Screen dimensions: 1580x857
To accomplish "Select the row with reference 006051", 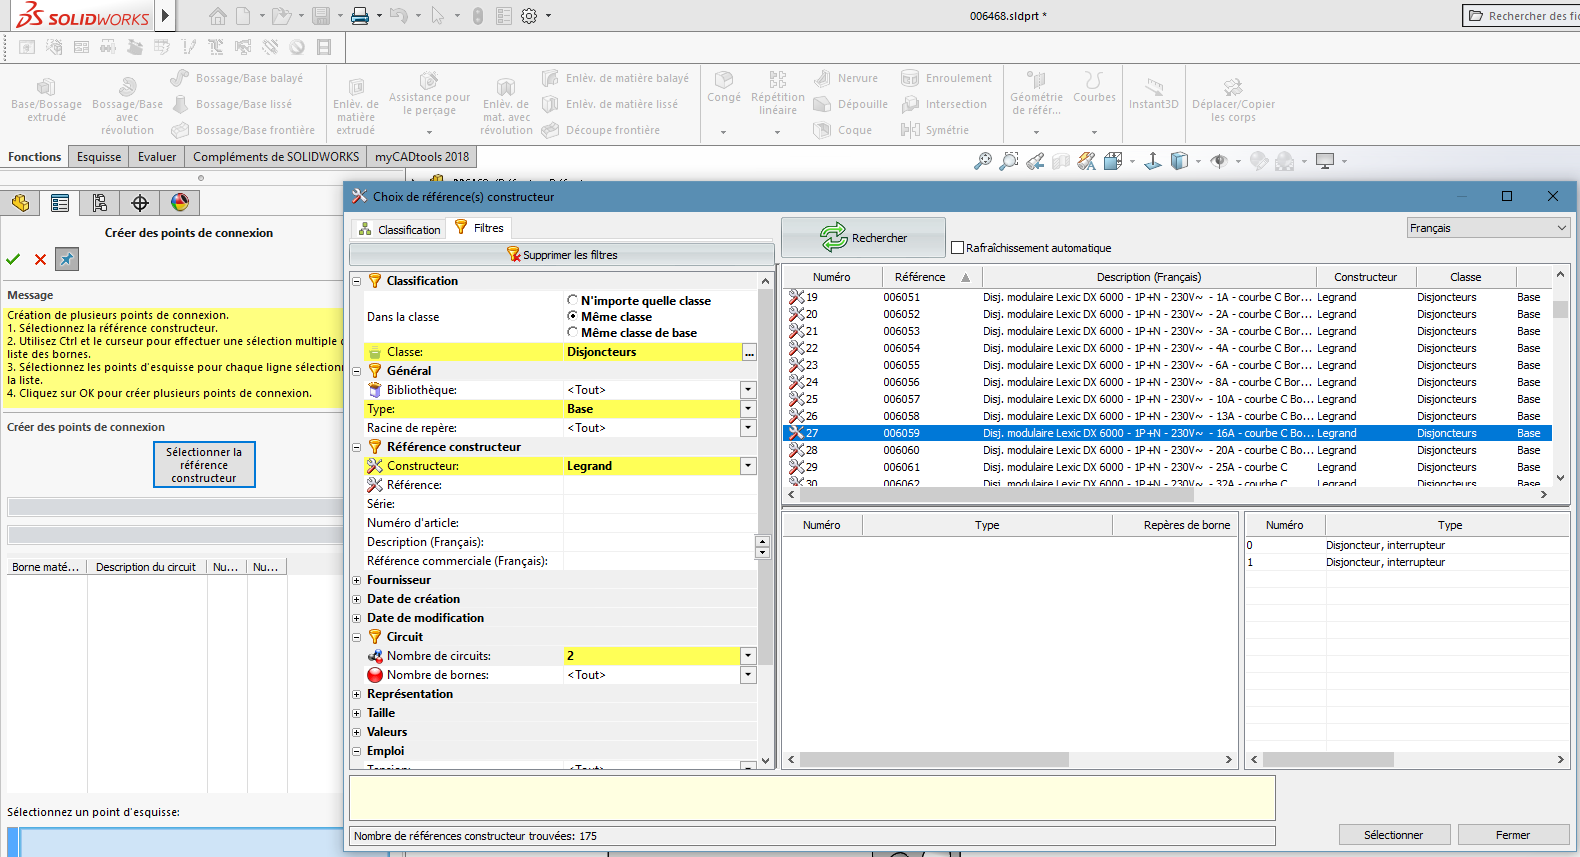I will [1167, 297].
